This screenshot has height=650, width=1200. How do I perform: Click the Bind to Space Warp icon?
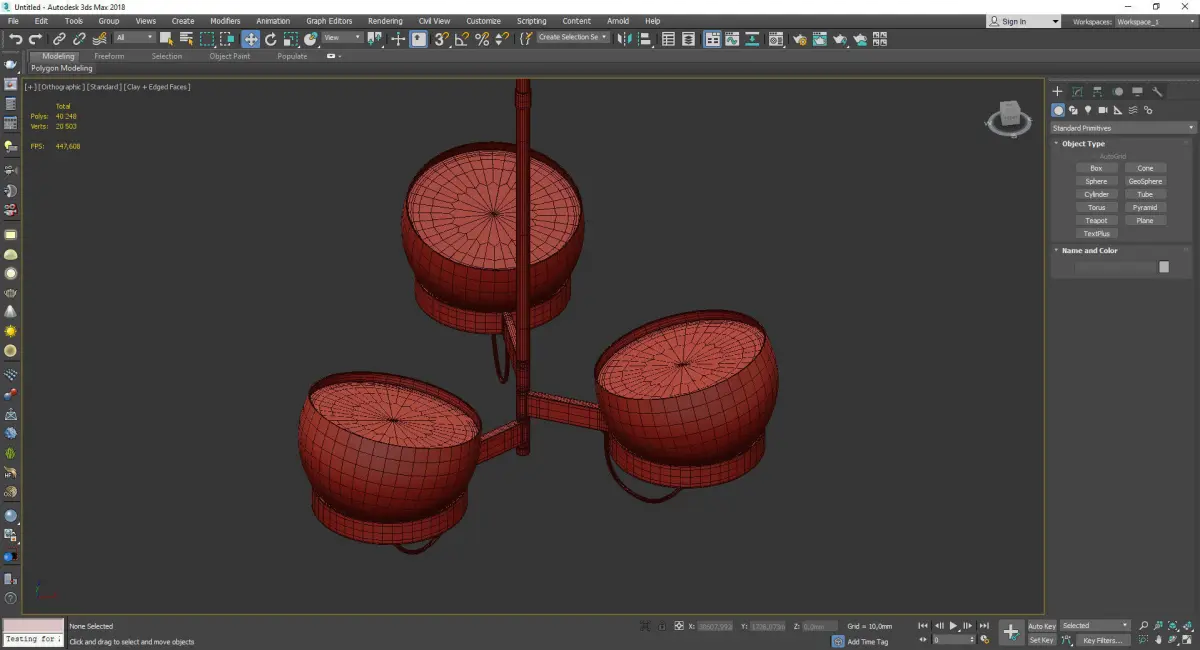coord(99,39)
